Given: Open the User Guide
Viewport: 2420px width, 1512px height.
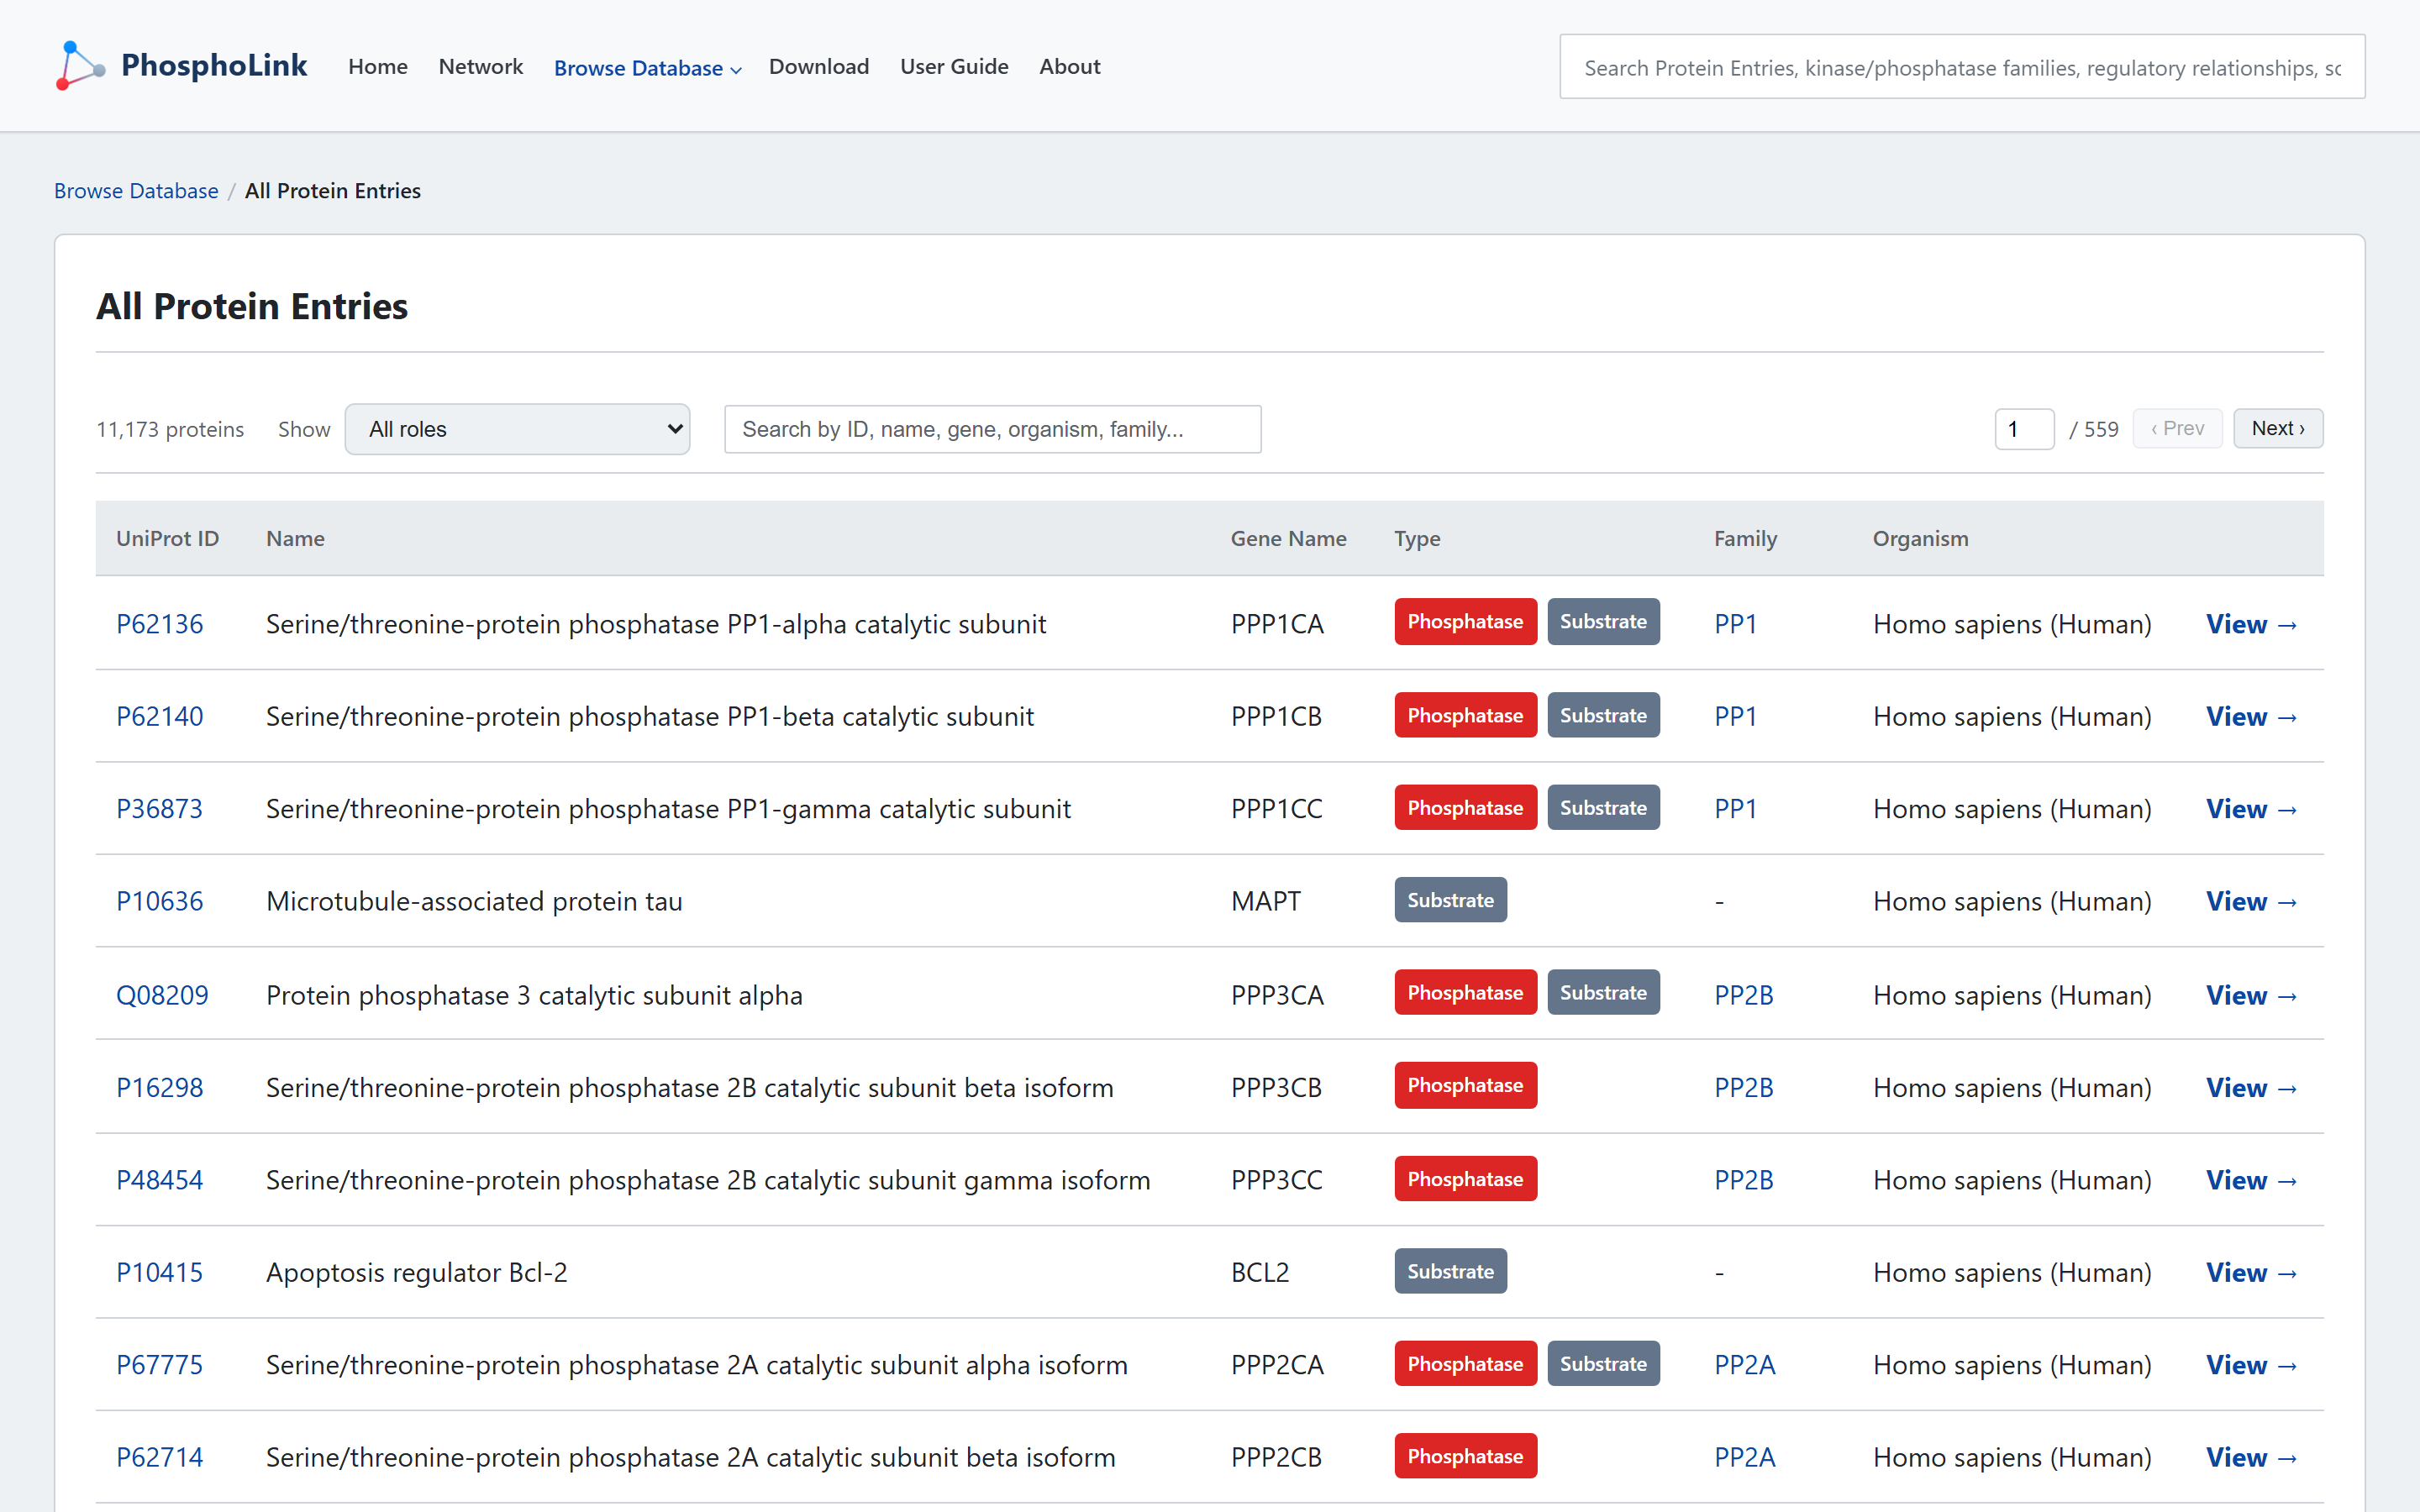Looking at the screenshot, I should click(x=954, y=66).
